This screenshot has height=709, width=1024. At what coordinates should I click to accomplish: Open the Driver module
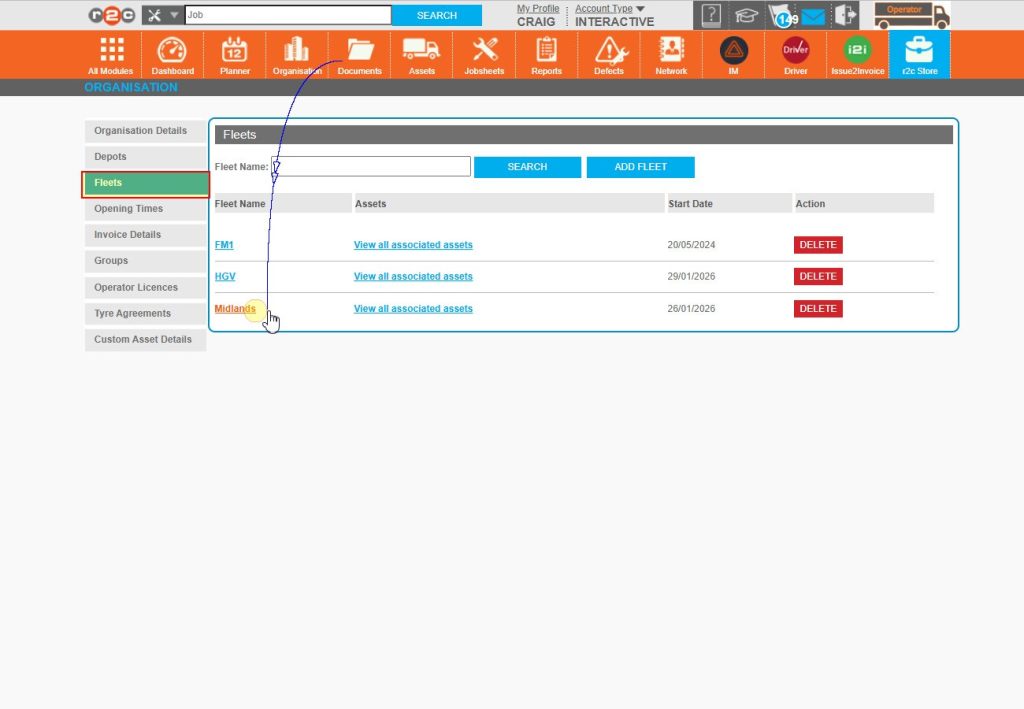pyautogui.click(x=795, y=55)
